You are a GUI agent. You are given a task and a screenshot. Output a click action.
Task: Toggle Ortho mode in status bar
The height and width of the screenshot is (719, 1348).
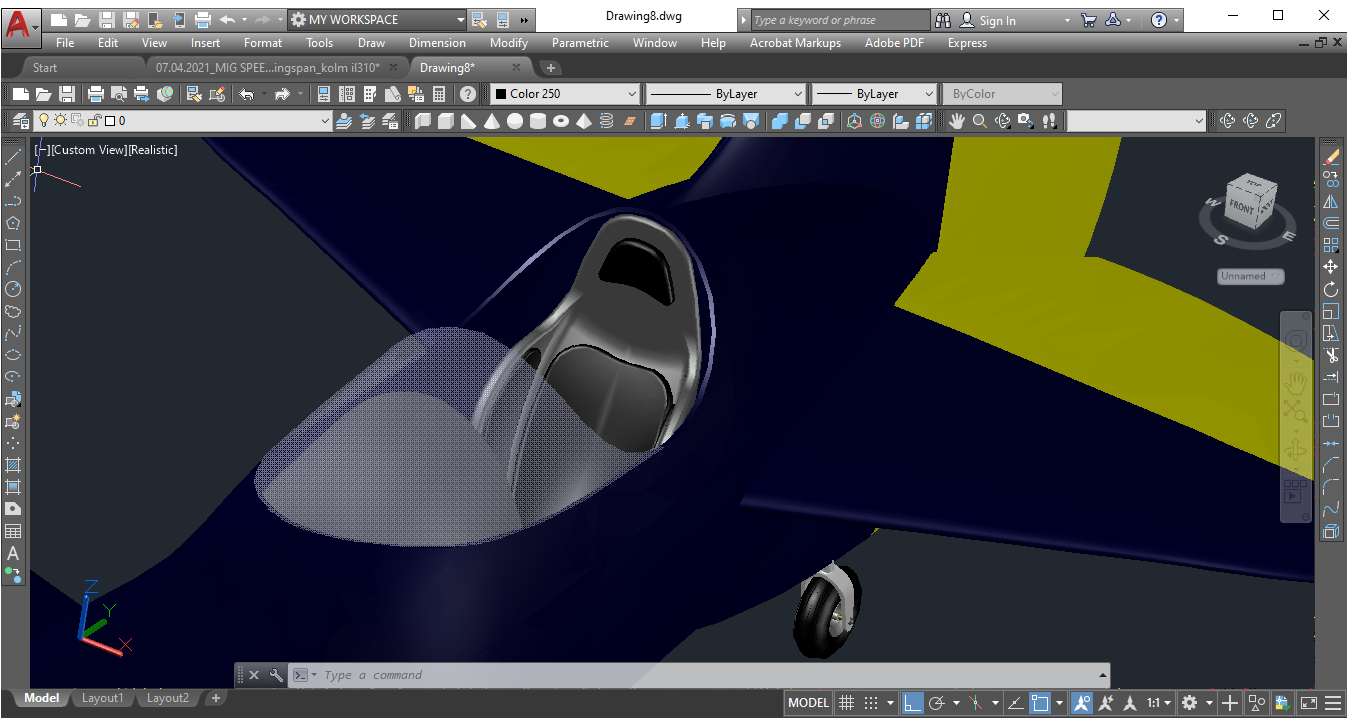[912, 703]
